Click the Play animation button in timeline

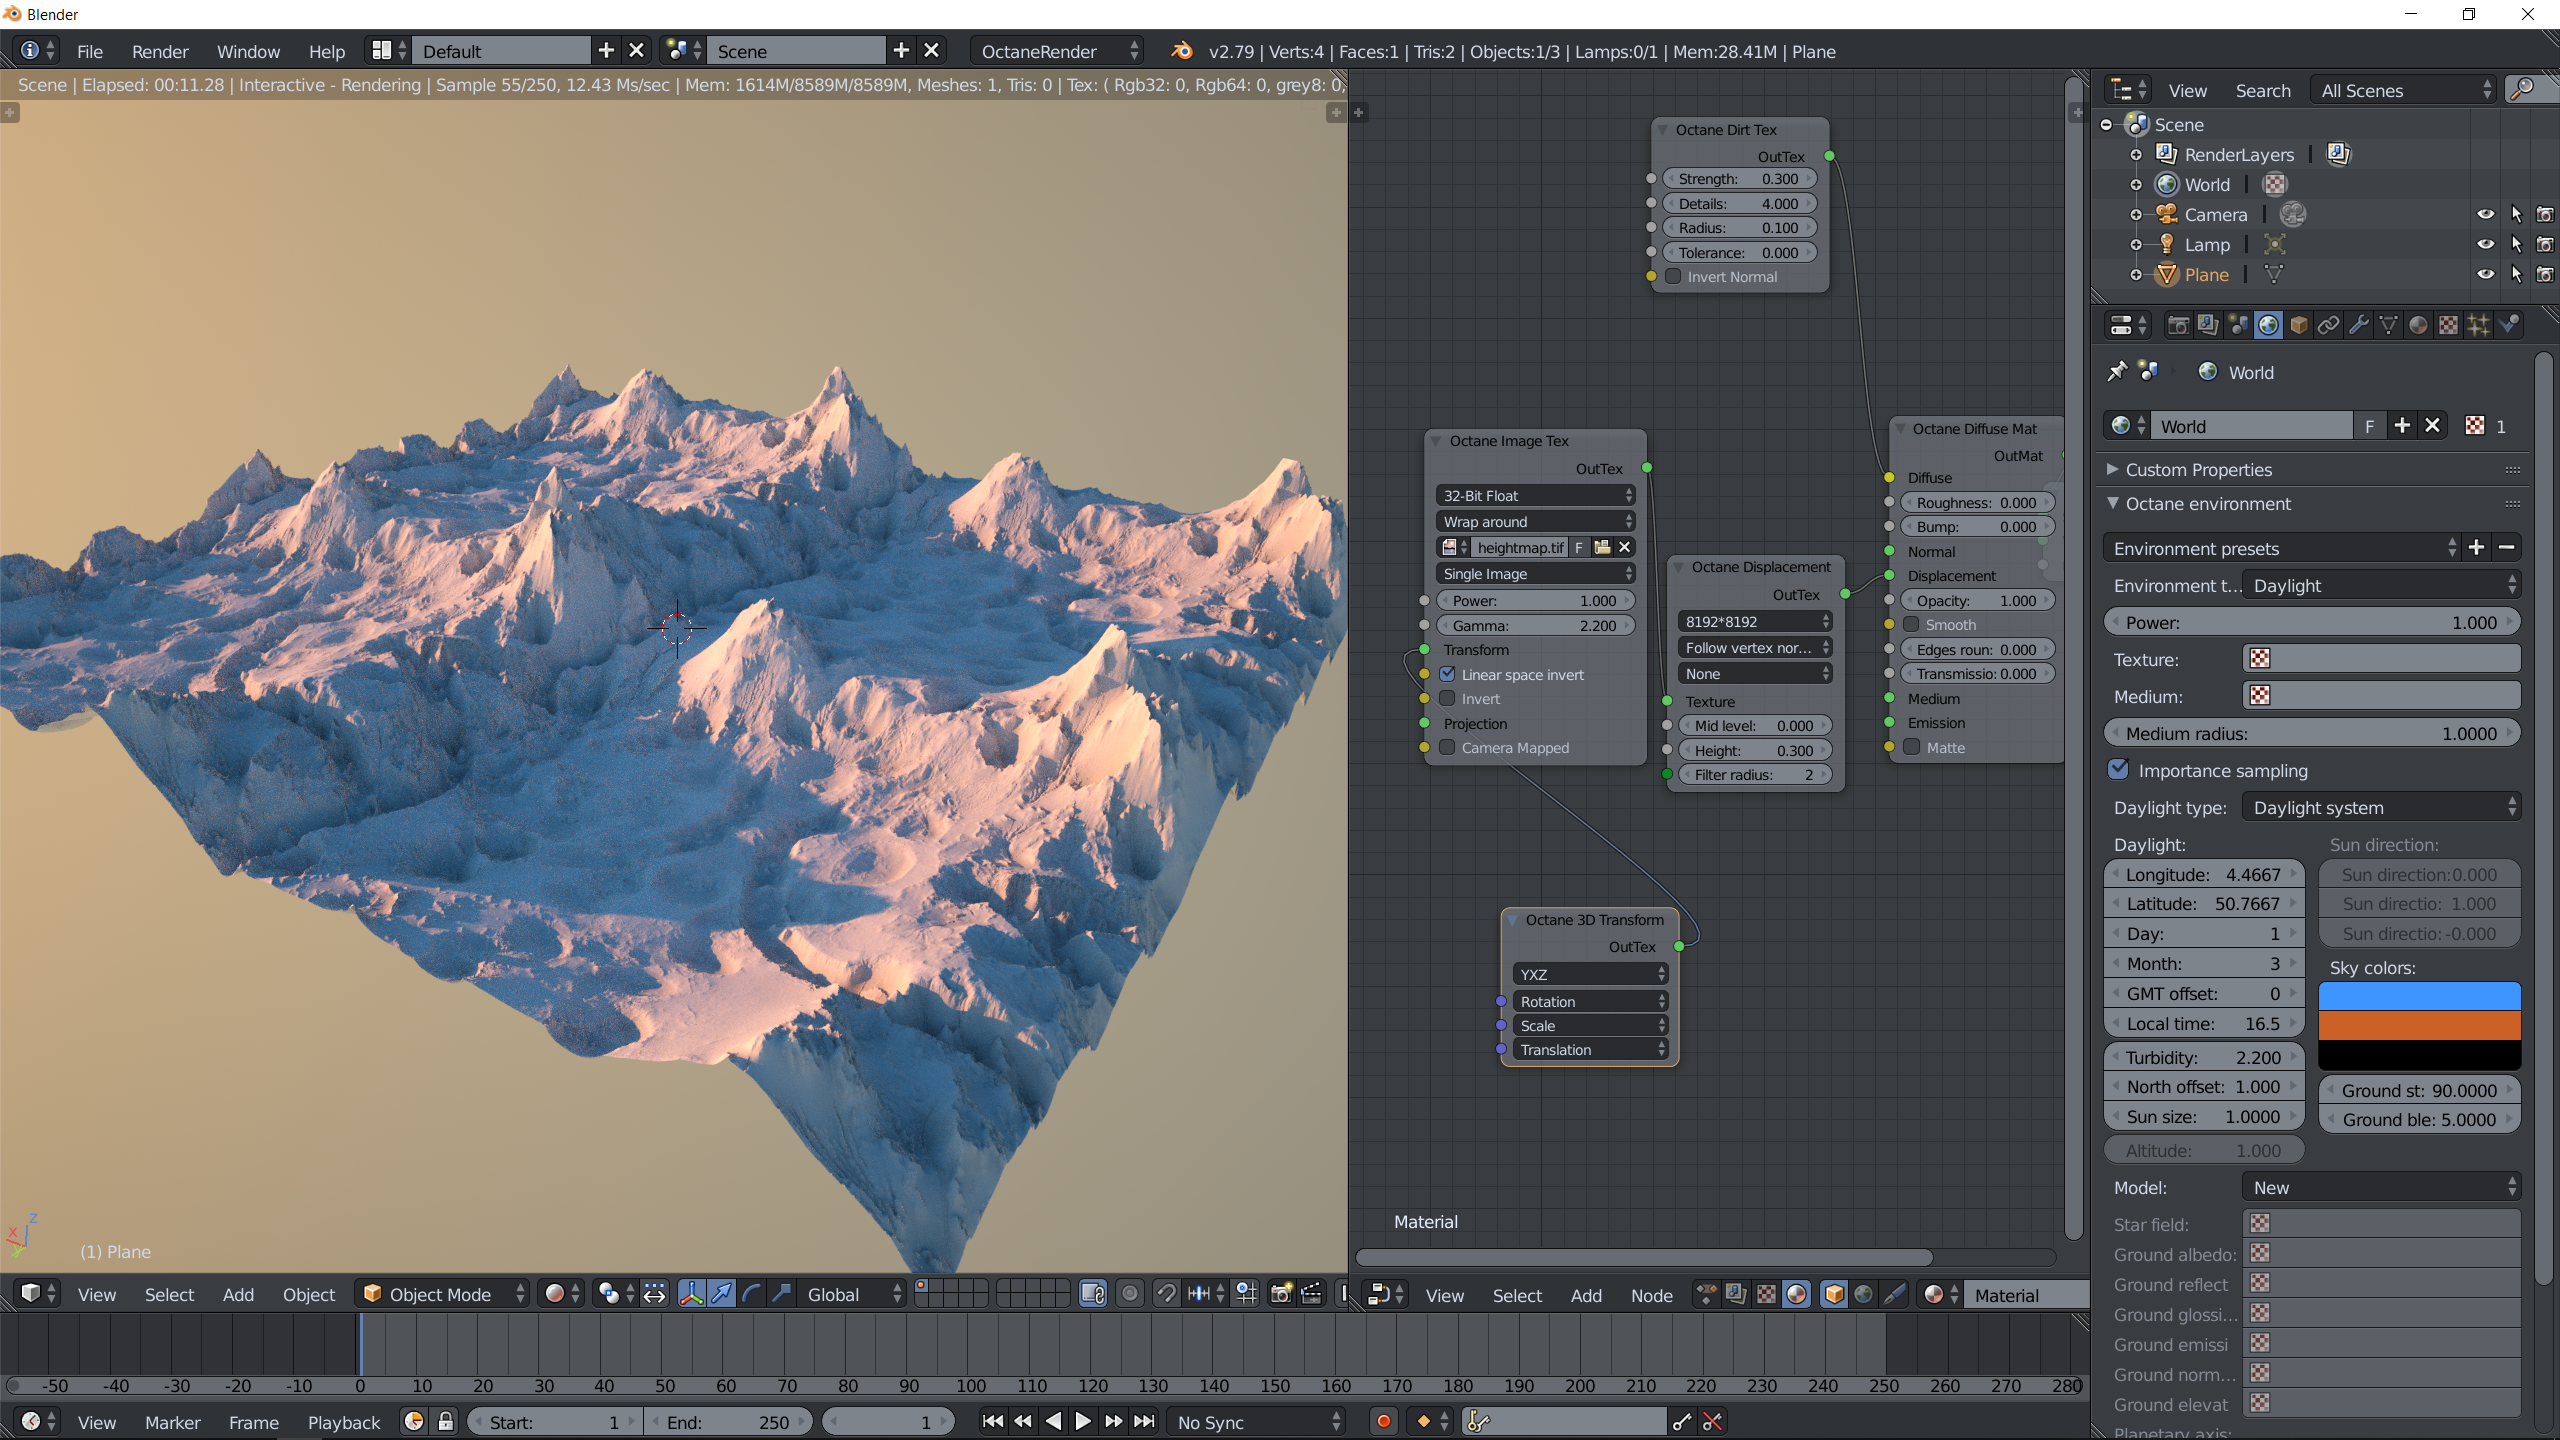pyautogui.click(x=1083, y=1421)
